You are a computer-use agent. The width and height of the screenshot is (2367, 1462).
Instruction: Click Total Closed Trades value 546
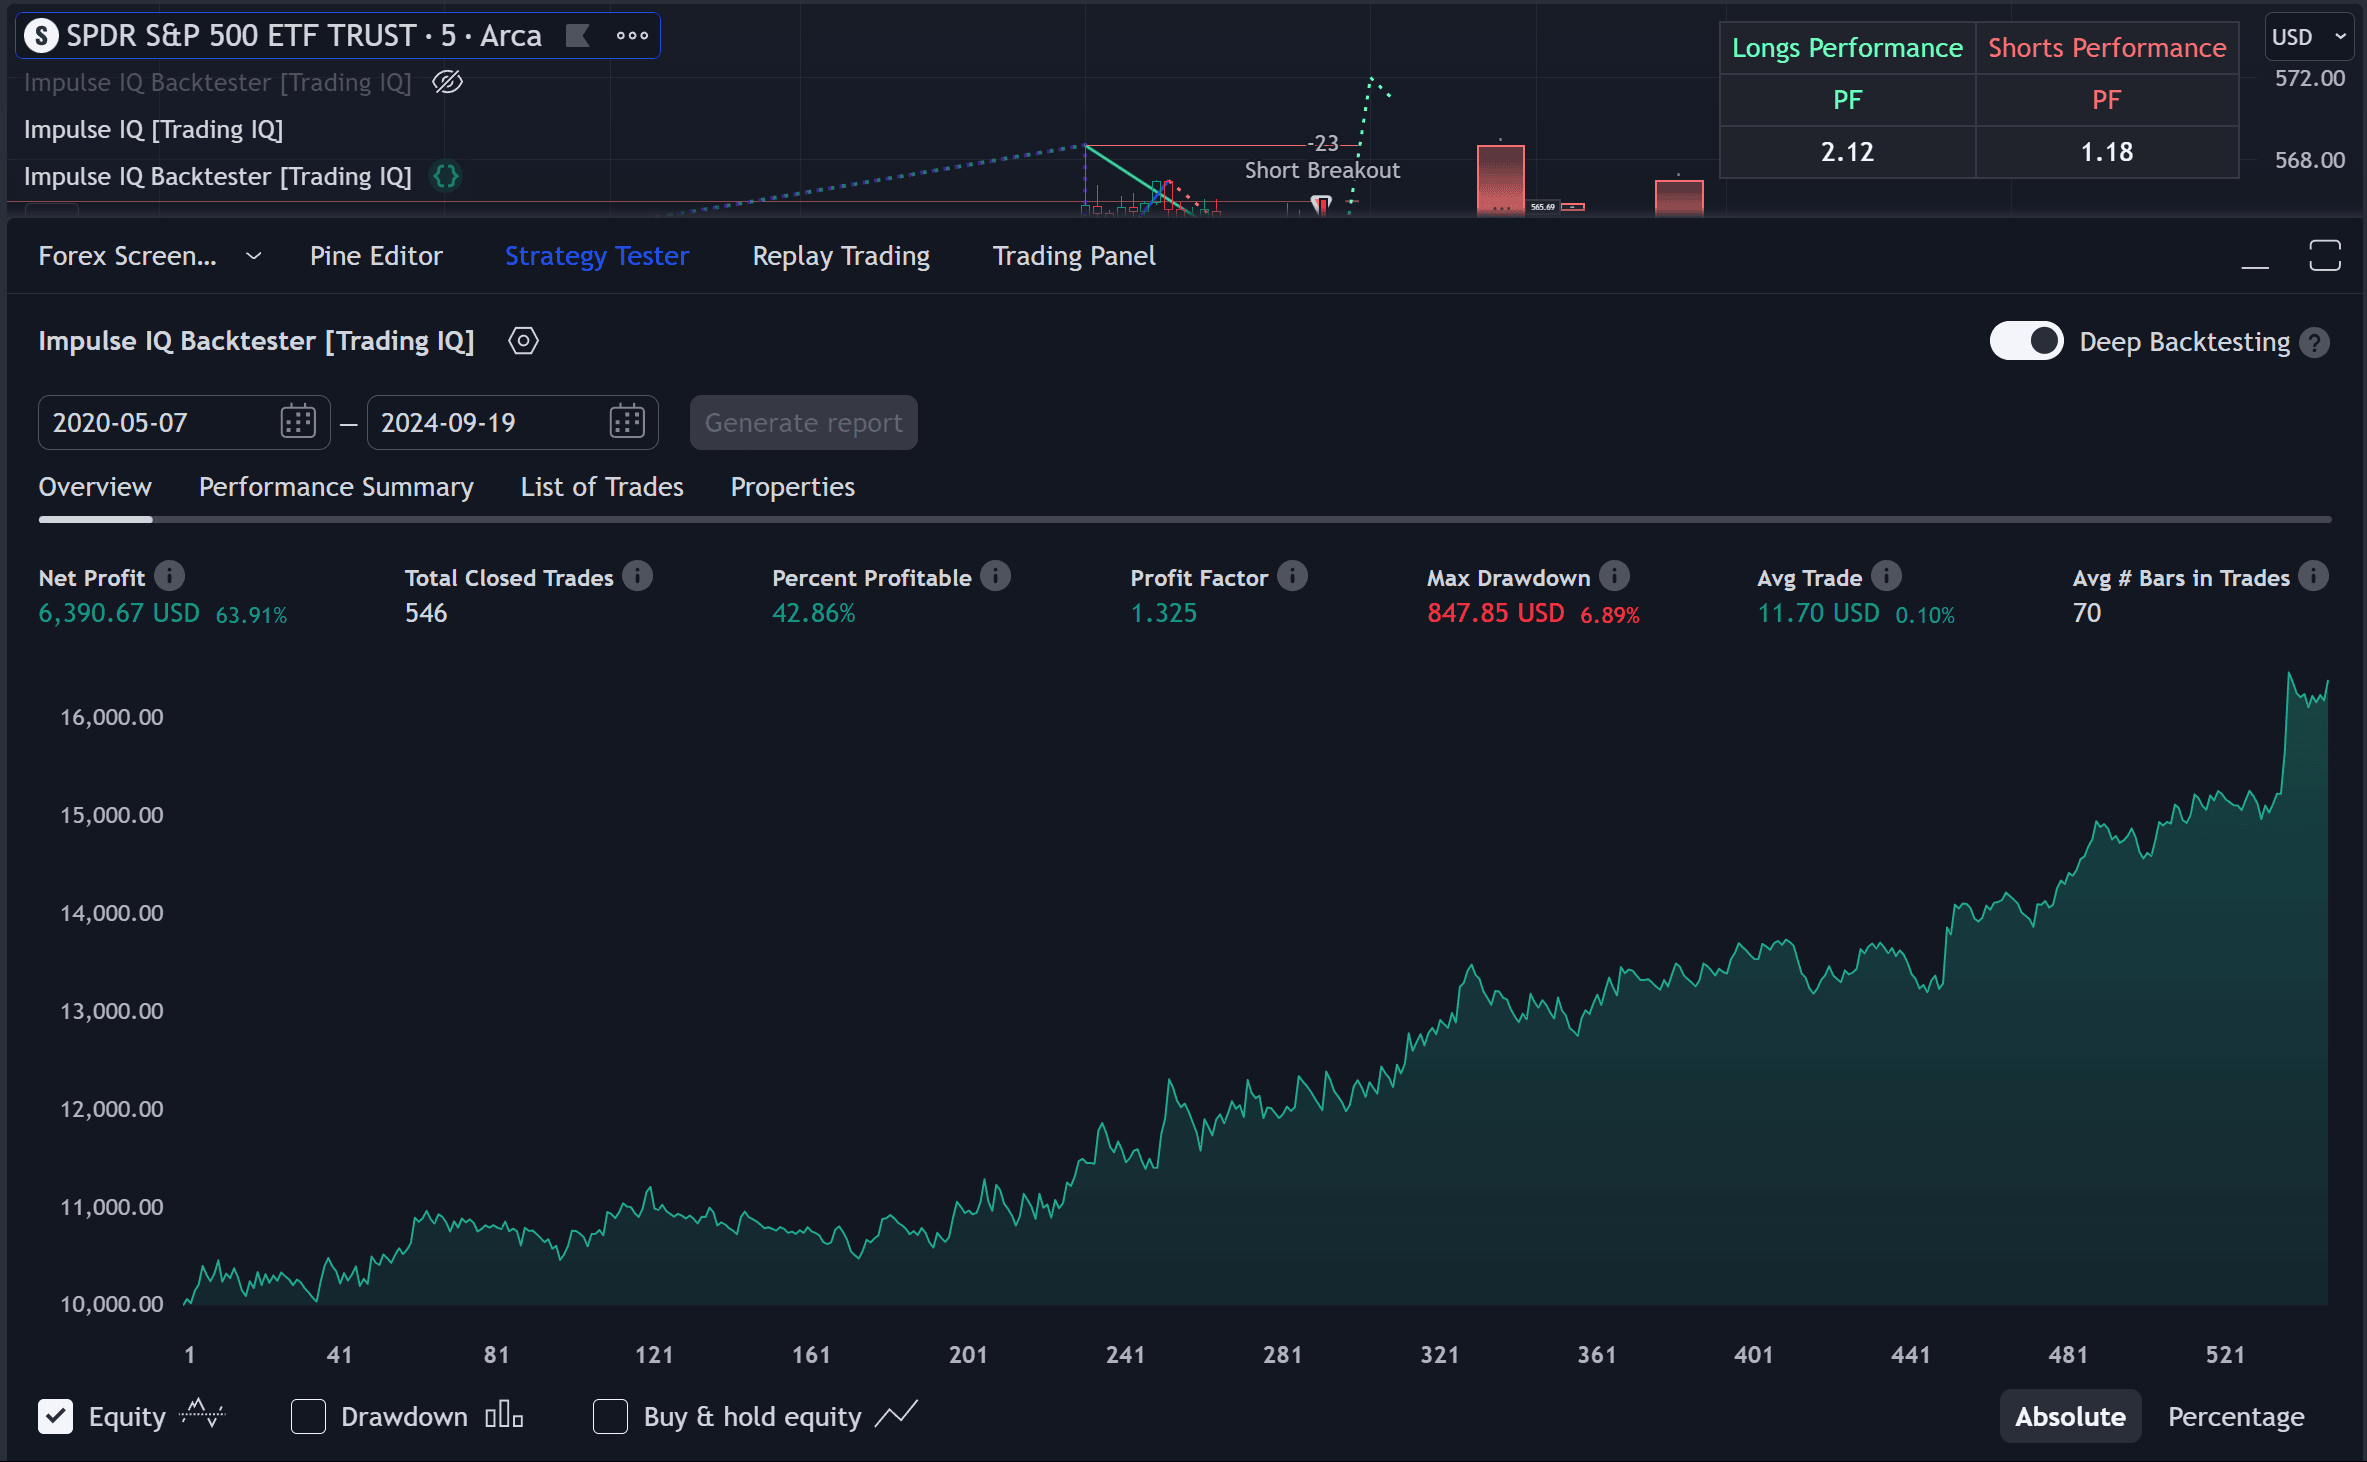coord(426,613)
